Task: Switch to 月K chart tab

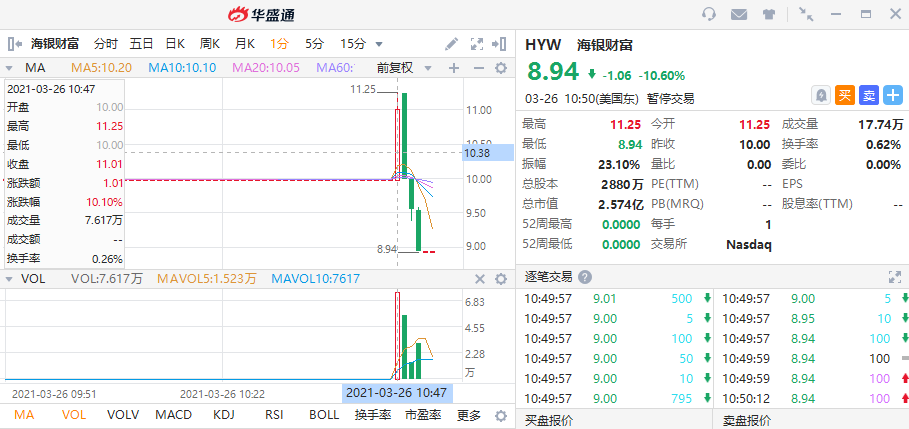Action: point(245,43)
